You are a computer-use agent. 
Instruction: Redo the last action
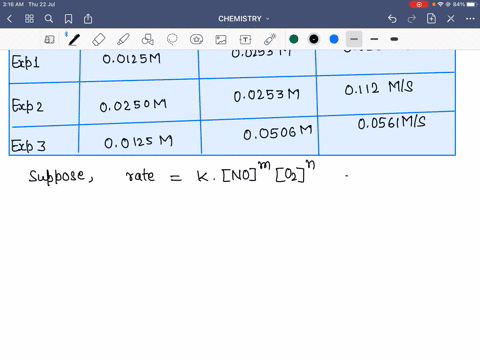[x=412, y=19]
